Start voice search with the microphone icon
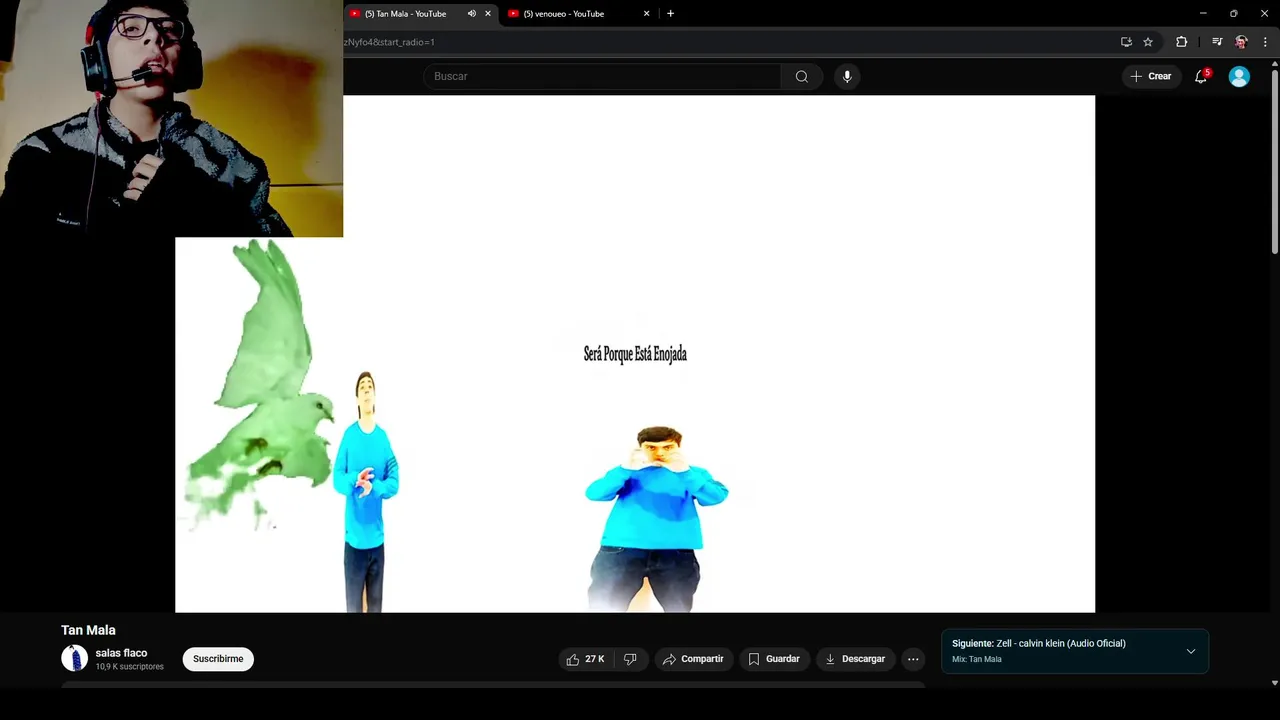Image resolution: width=1280 pixels, height=720 pixels. pyautogui.click(x=847, y=76)
